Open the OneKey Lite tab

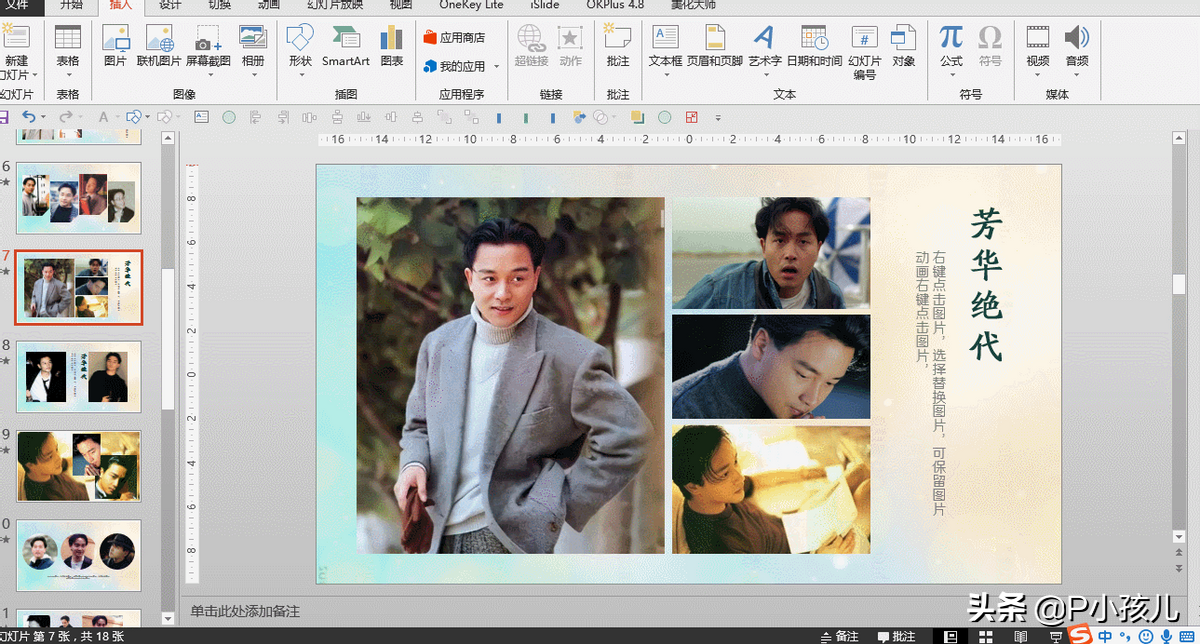coord(471,5)
